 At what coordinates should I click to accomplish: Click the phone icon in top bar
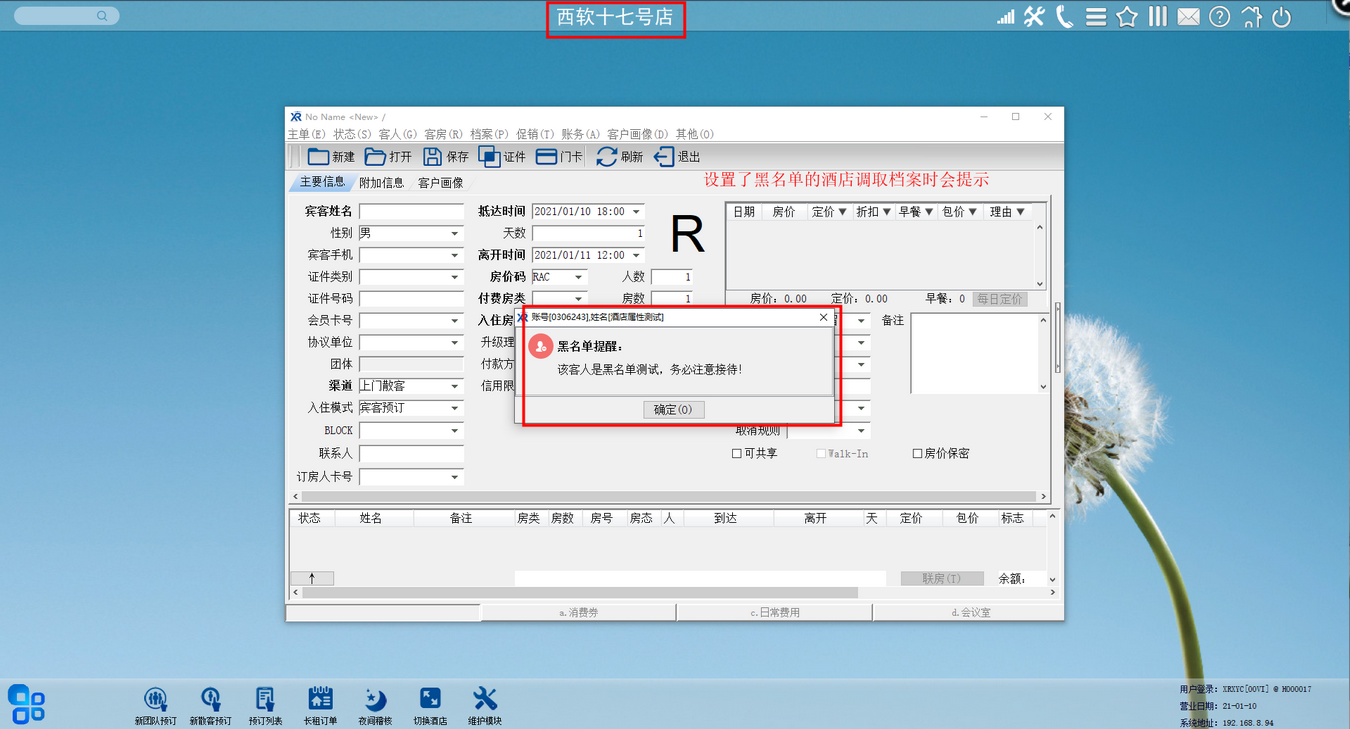click(1065, 17)
